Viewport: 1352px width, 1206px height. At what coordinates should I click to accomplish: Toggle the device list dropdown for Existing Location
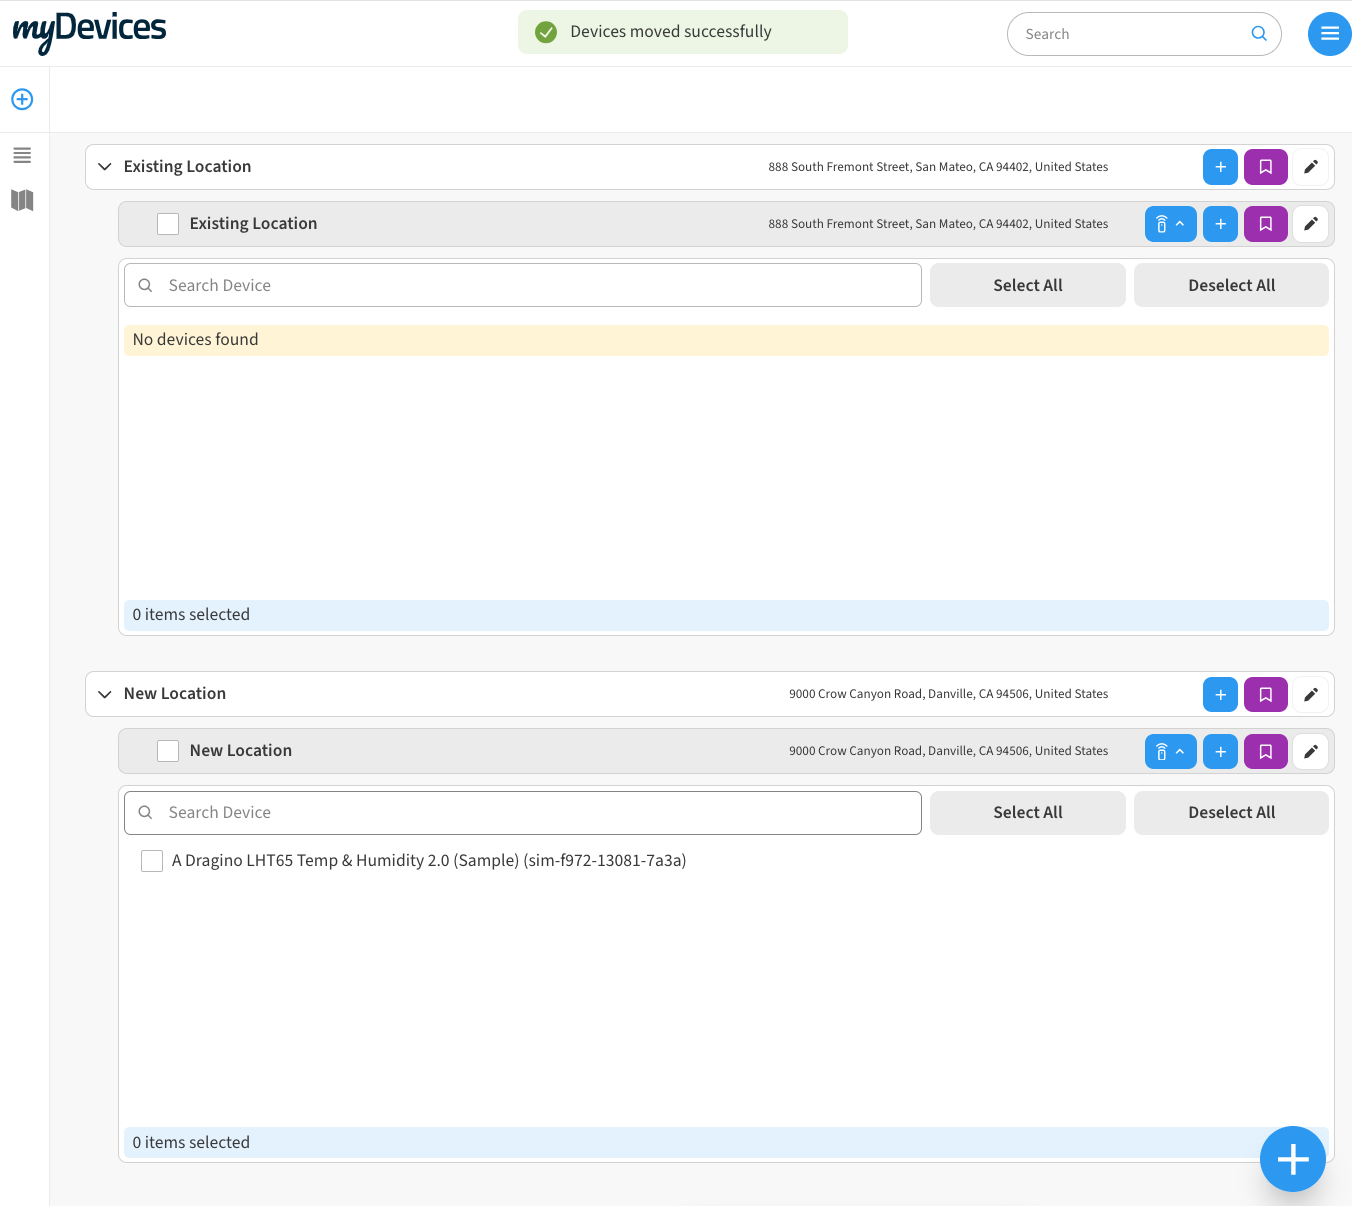(x=1170, y=224)
